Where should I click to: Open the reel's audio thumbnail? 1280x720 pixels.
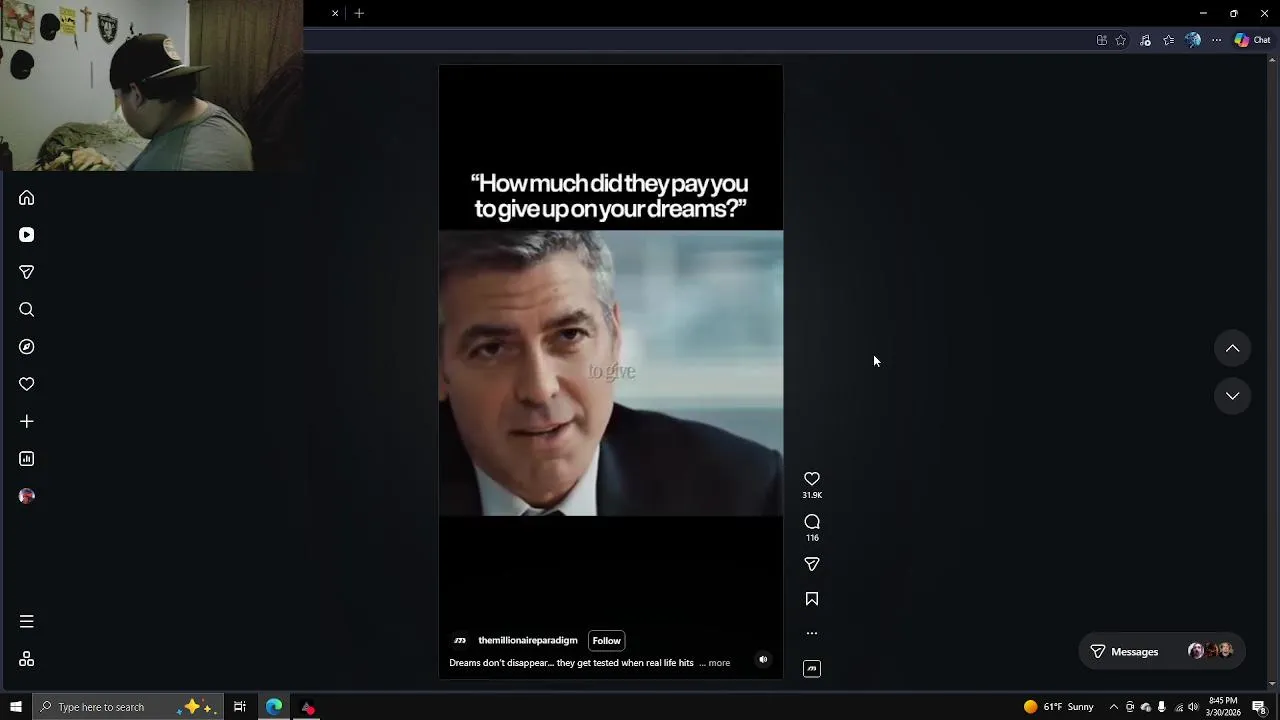[x=812, y=669]
